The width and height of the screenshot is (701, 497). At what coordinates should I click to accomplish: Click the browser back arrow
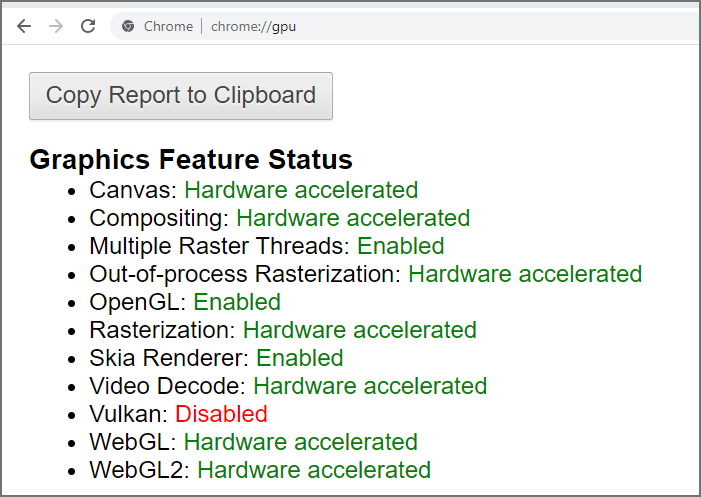24,26
